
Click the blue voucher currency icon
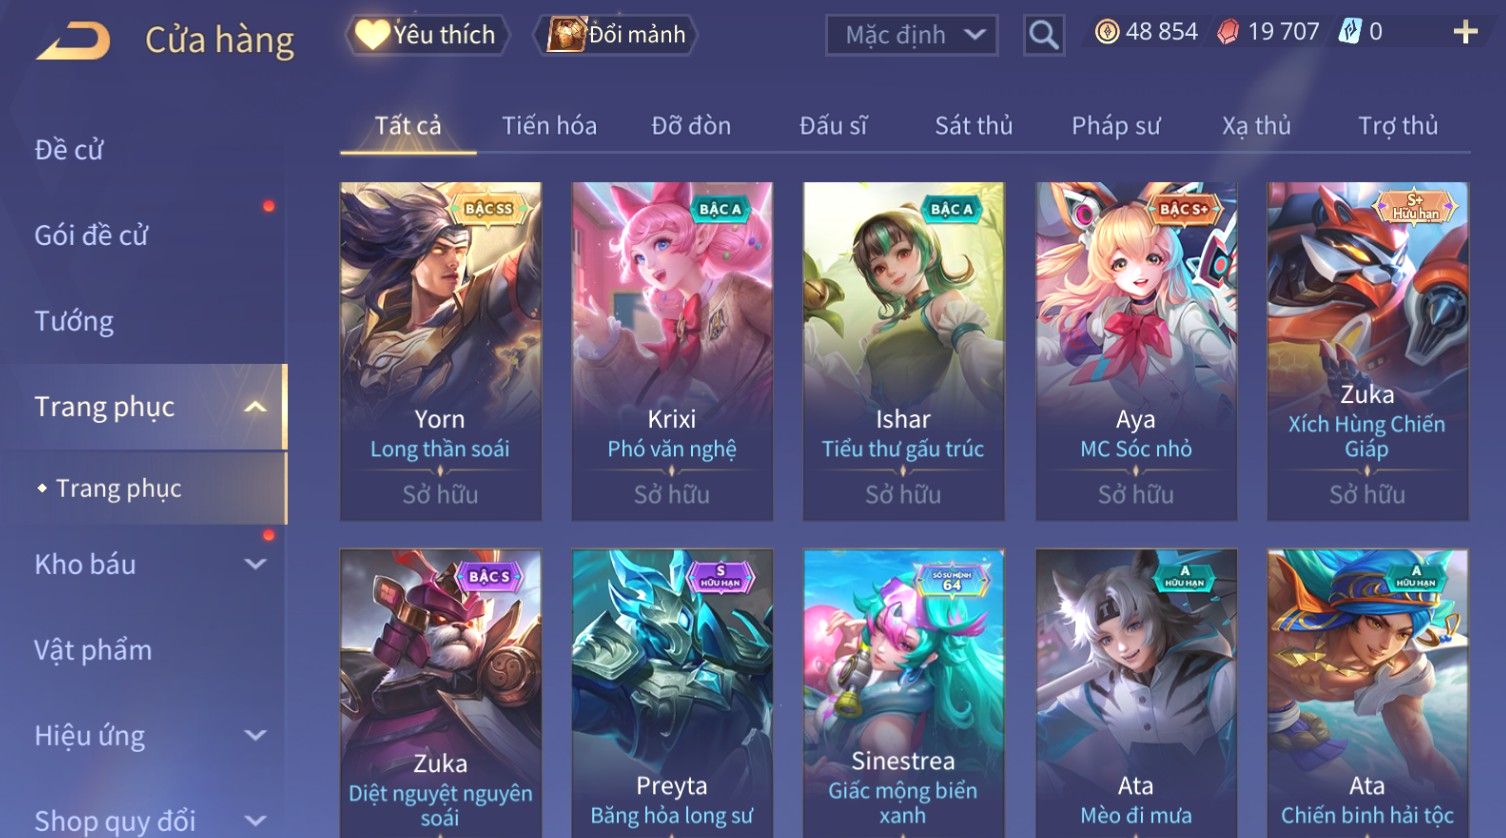point(1349,32)
